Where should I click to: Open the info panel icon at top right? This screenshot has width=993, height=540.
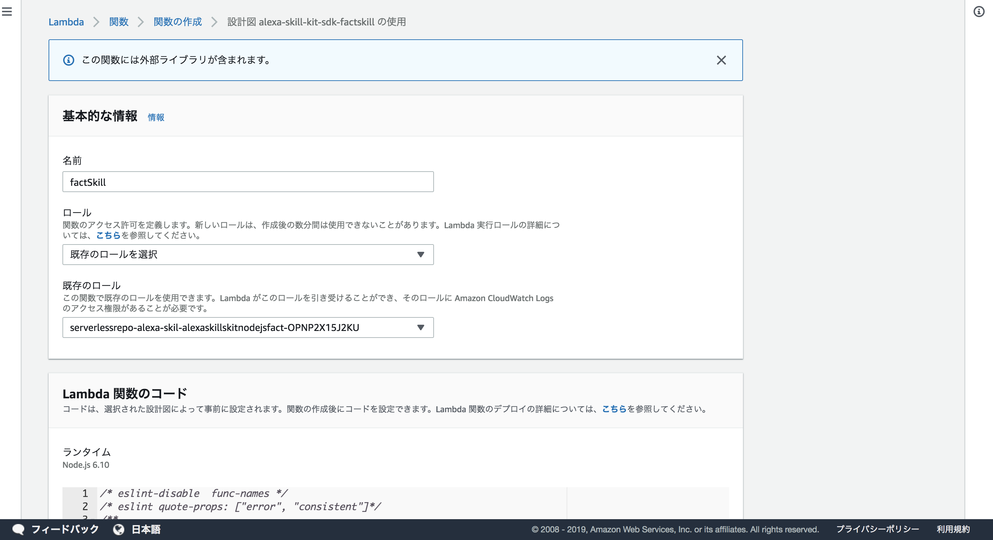click(979, 12)
